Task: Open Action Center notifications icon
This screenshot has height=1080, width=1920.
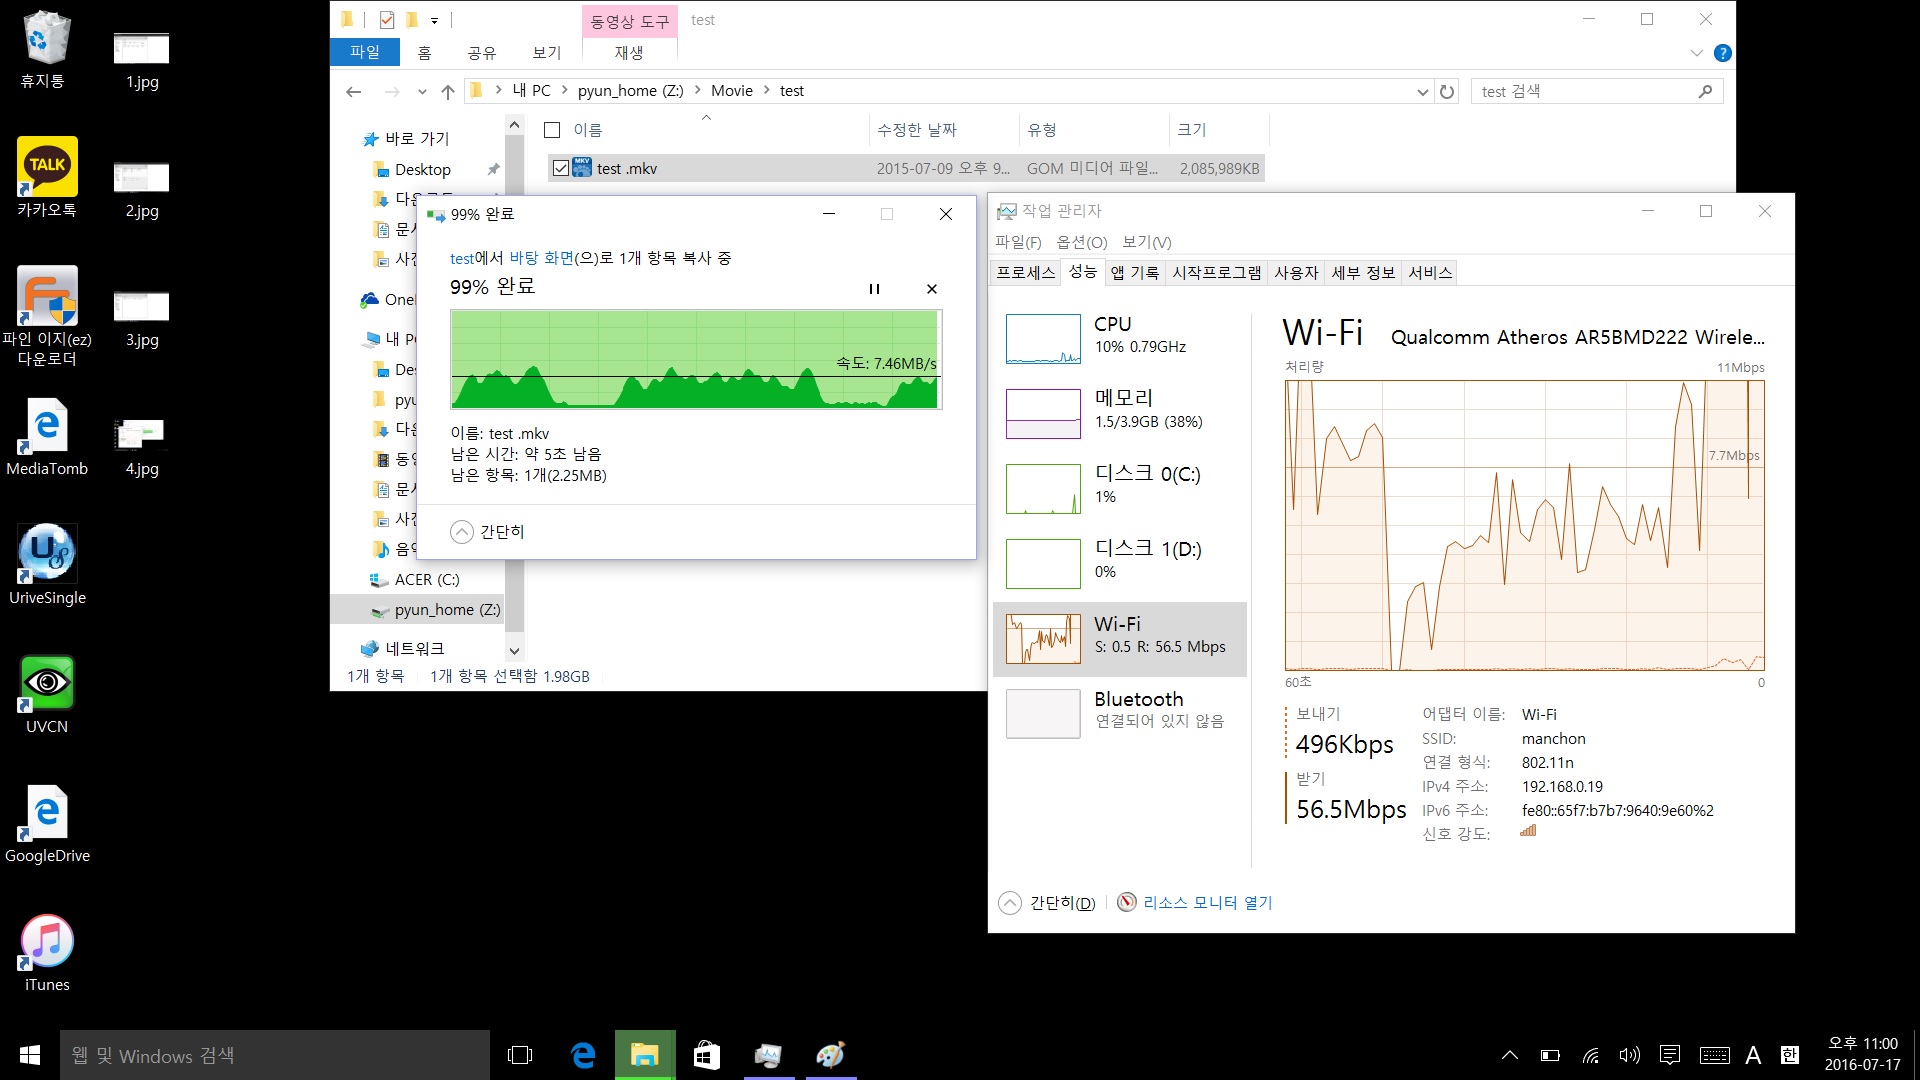Action: coord(1669,1055)
